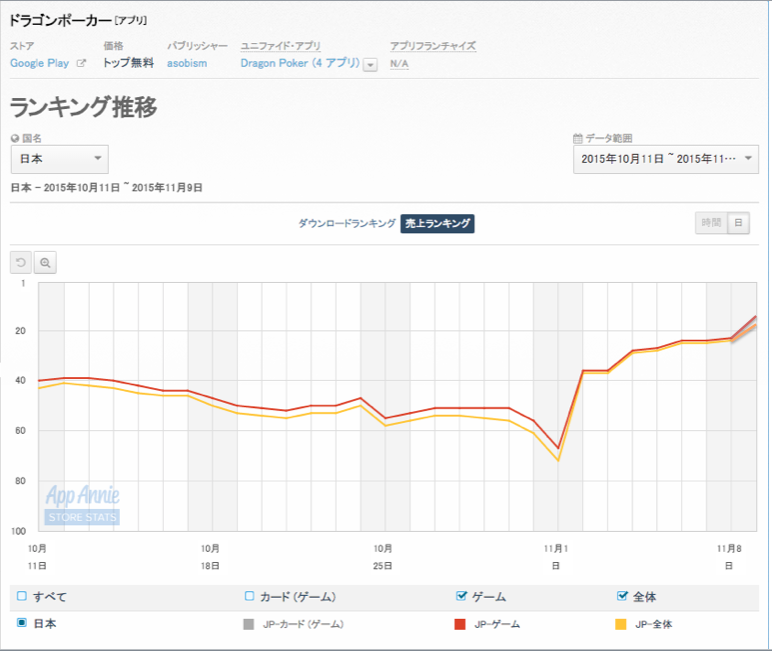Click the ランキング推移 heading
This screenshot has width=772, height=651.
coord(83,107)
